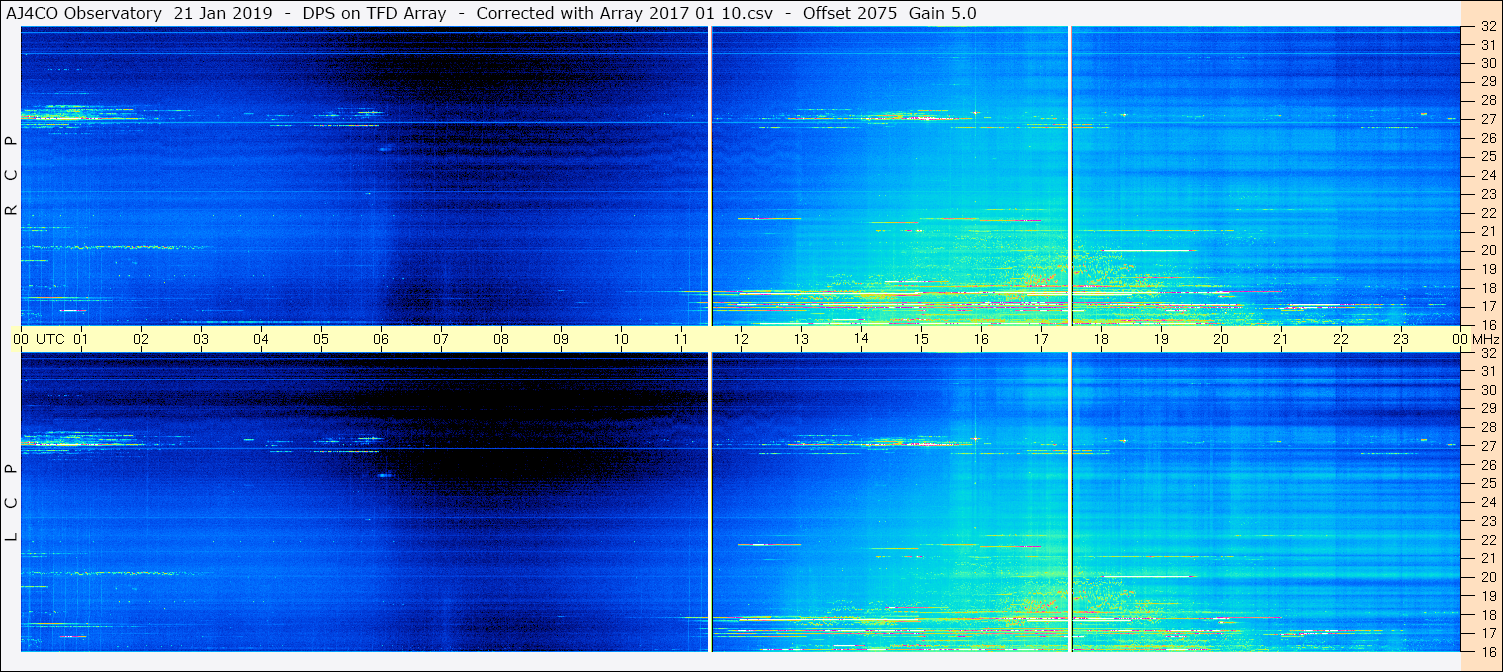Image resolution: width=1503 pixels, height=672 pixels.
Task: Click the Gain 5.0 text in header
Action: 943,13
